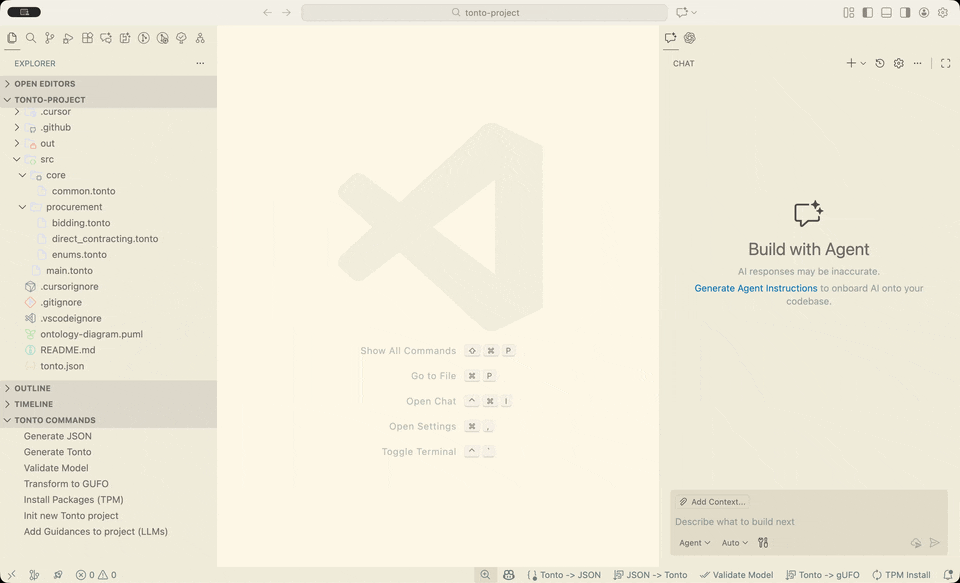The width and height of the screenshot is (960, 583).
Task: Switch to the OPEN EDITORS section
Action: tap(45, 84)
